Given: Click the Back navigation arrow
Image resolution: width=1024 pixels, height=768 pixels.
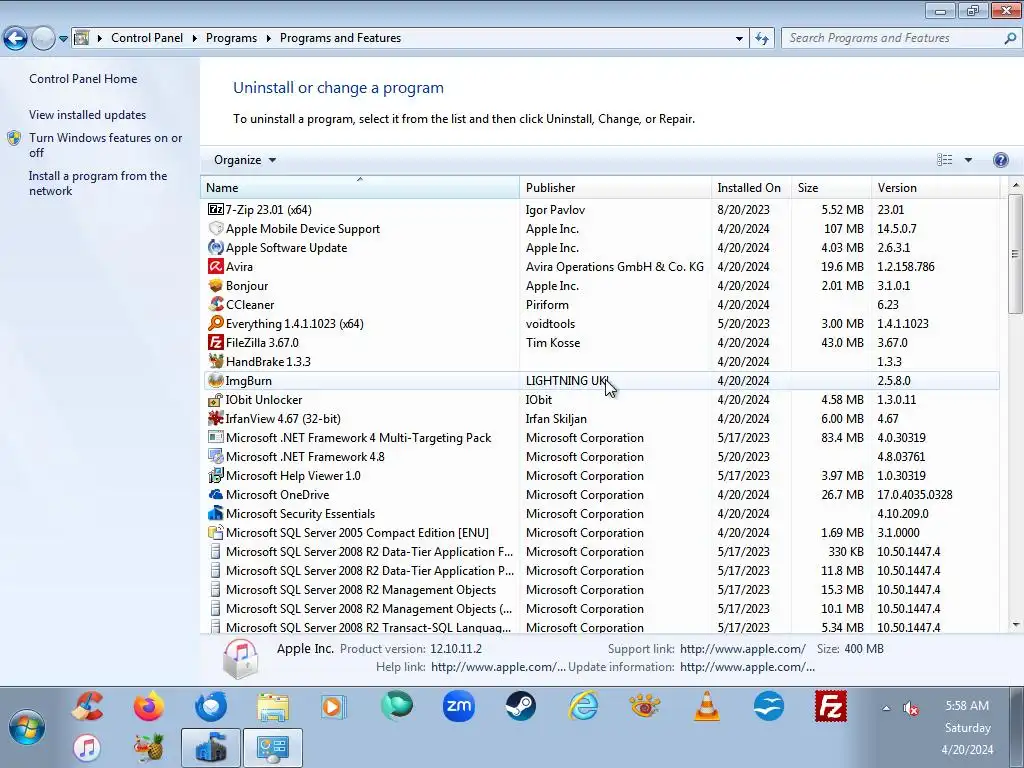Looking at the screenshot, I should pyautogui.click(x=16, y=39).
